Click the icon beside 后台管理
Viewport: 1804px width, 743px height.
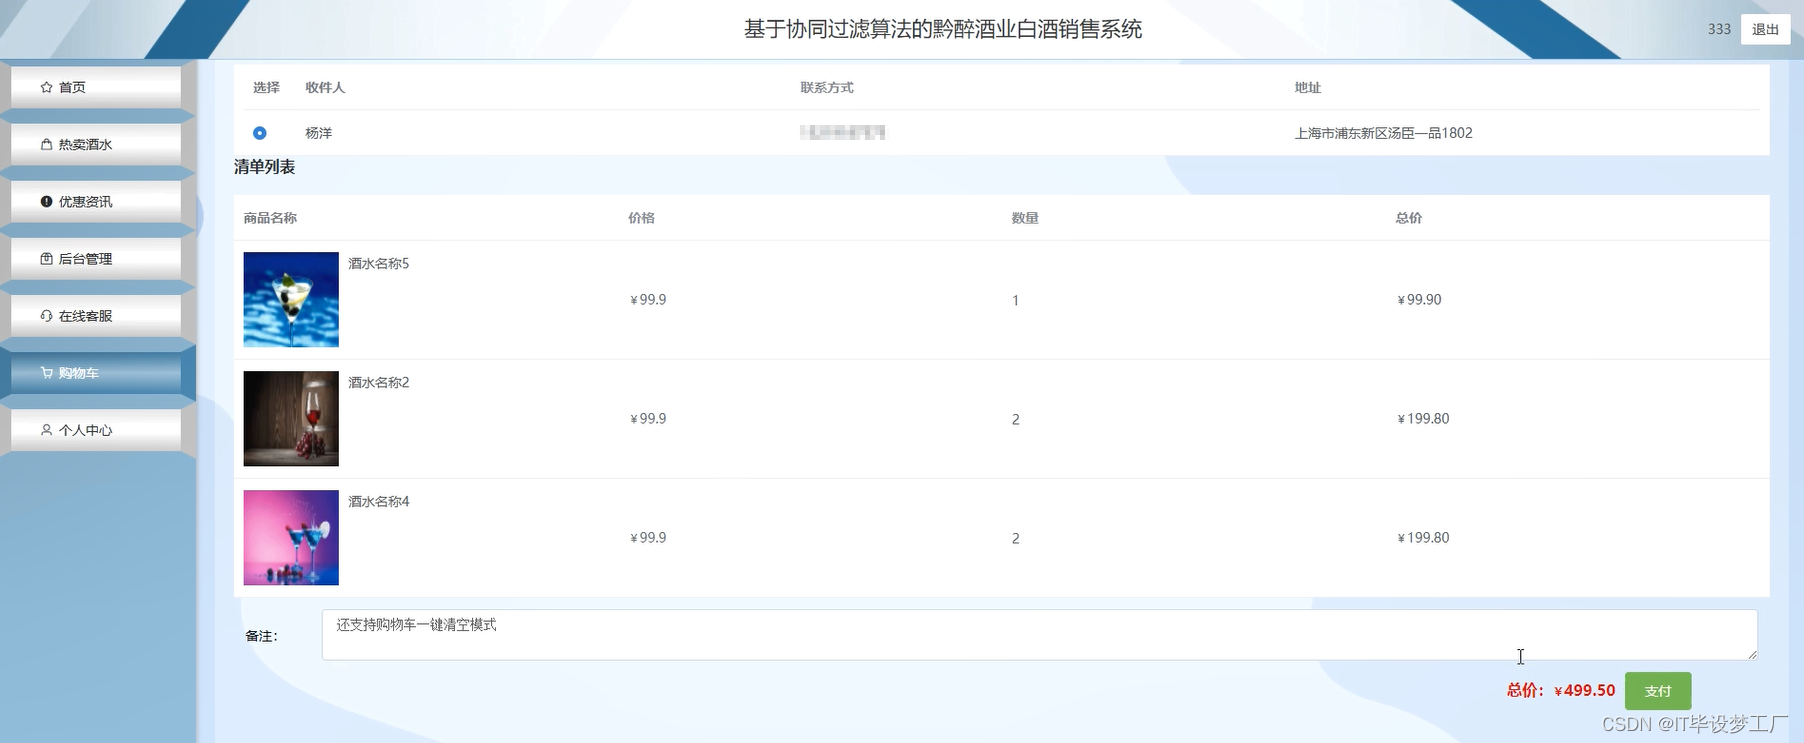(x=46, y=258)
